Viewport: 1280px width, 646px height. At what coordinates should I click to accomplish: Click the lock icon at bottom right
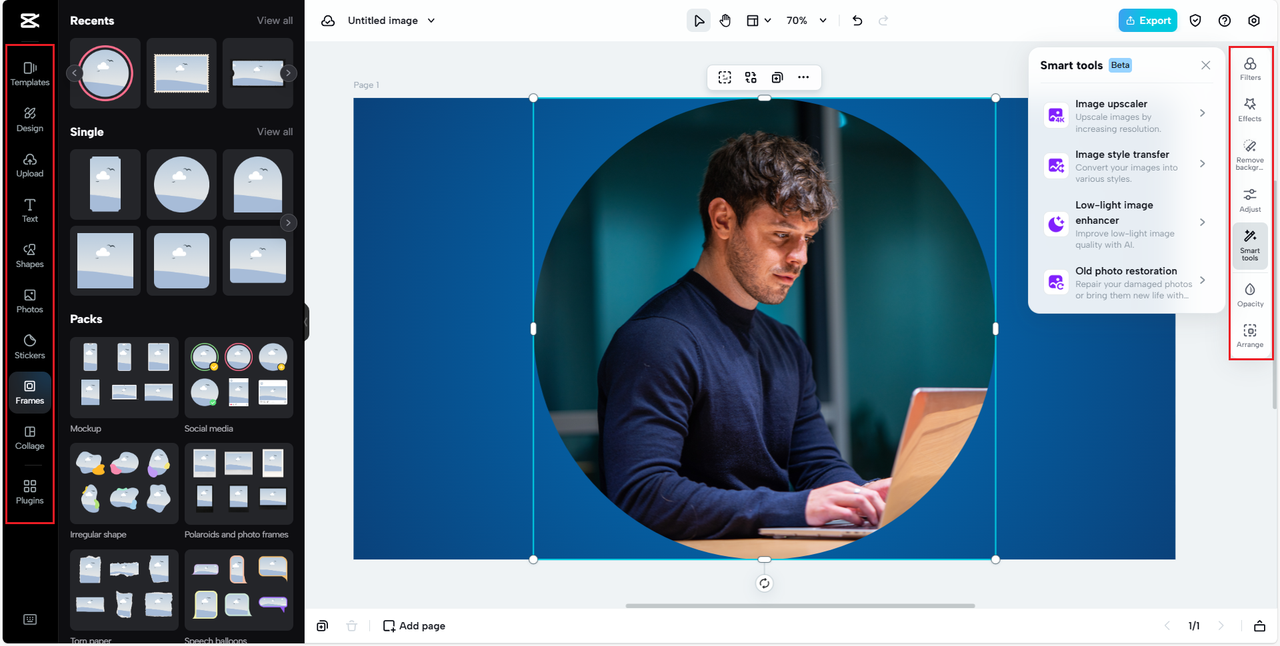(x=1260, y=626)
